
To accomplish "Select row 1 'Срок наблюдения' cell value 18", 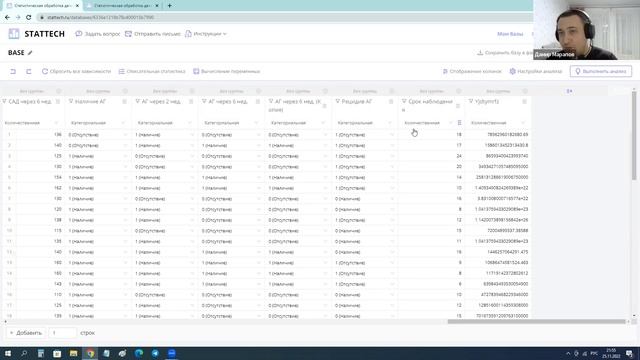I will (x=431, y=135).
